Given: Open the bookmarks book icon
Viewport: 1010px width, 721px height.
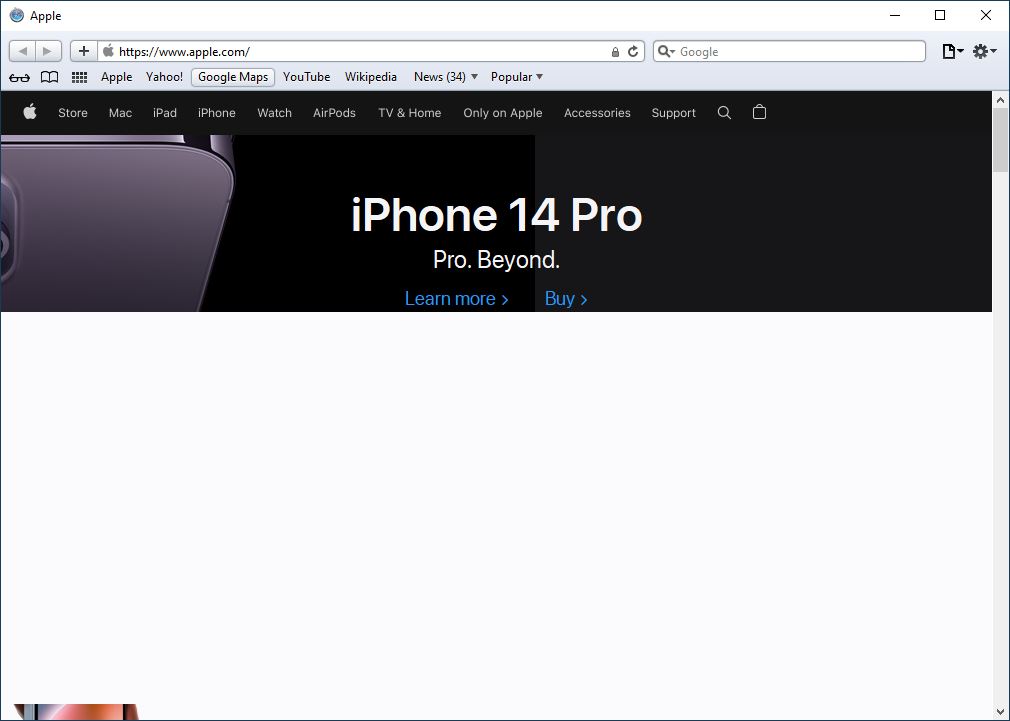Looking at the screenshot, I should 50,77.
